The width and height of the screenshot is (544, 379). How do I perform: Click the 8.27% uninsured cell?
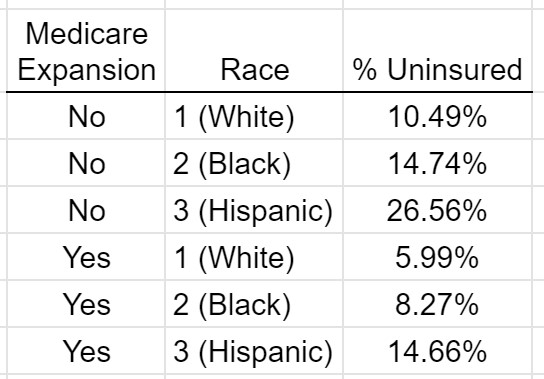[437, 304]
